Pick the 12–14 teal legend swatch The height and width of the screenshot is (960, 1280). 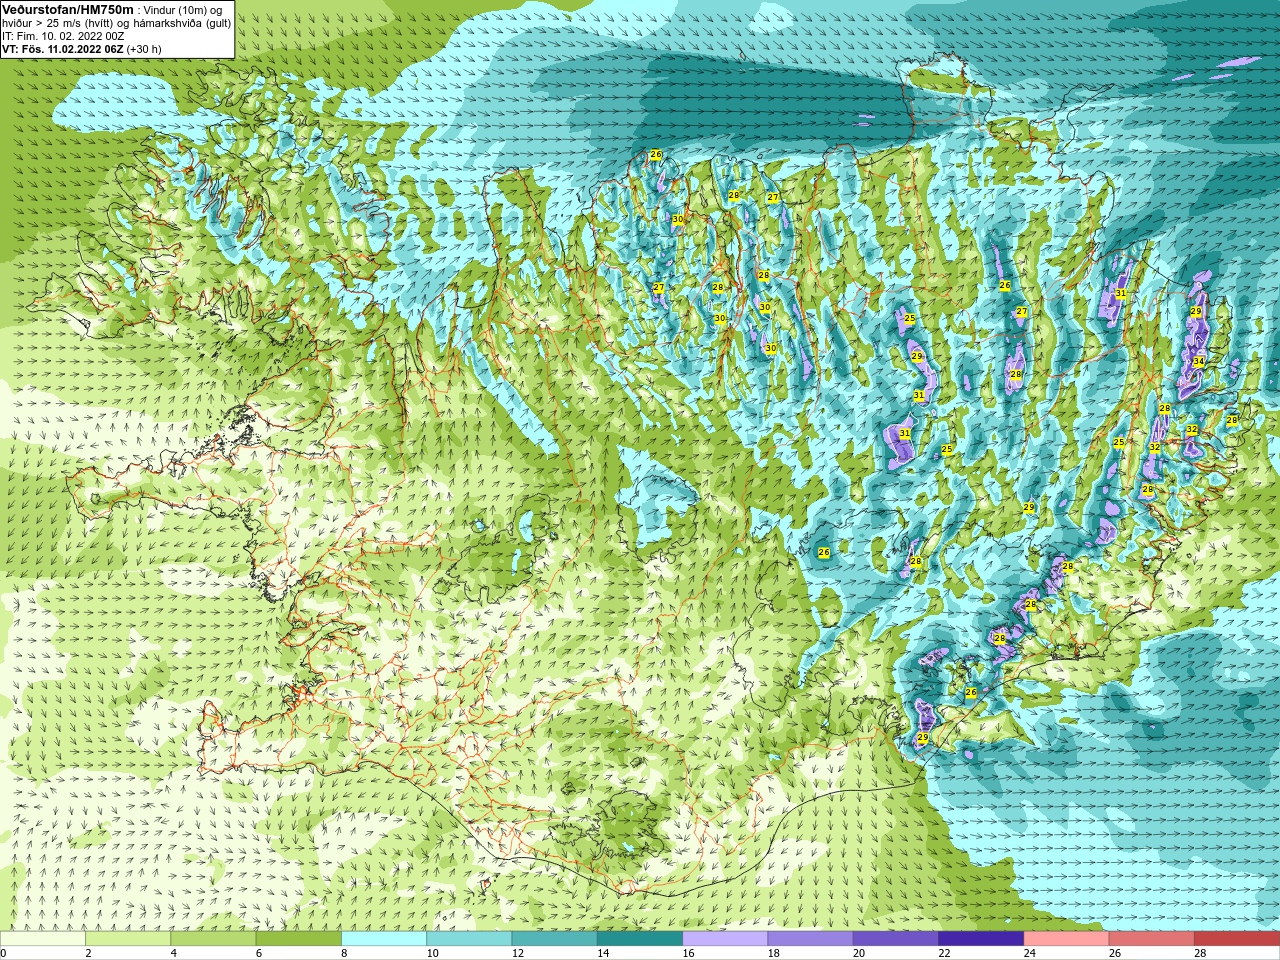click(x=555, y=939)
